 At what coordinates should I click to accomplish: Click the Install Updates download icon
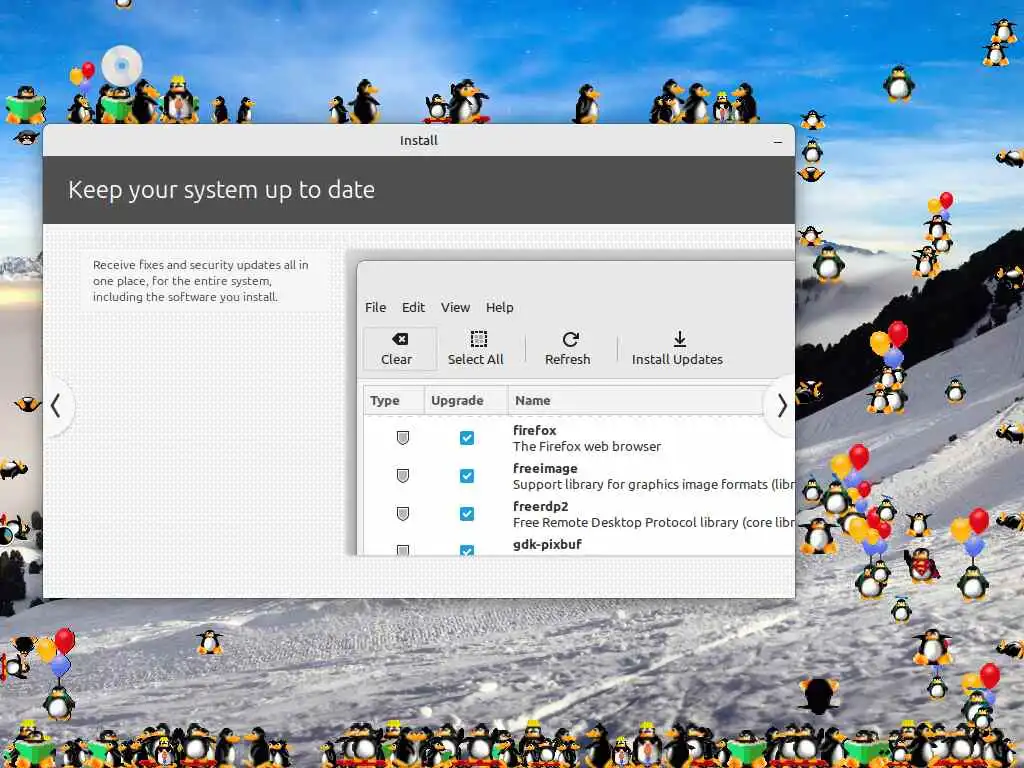click(679, 339)
